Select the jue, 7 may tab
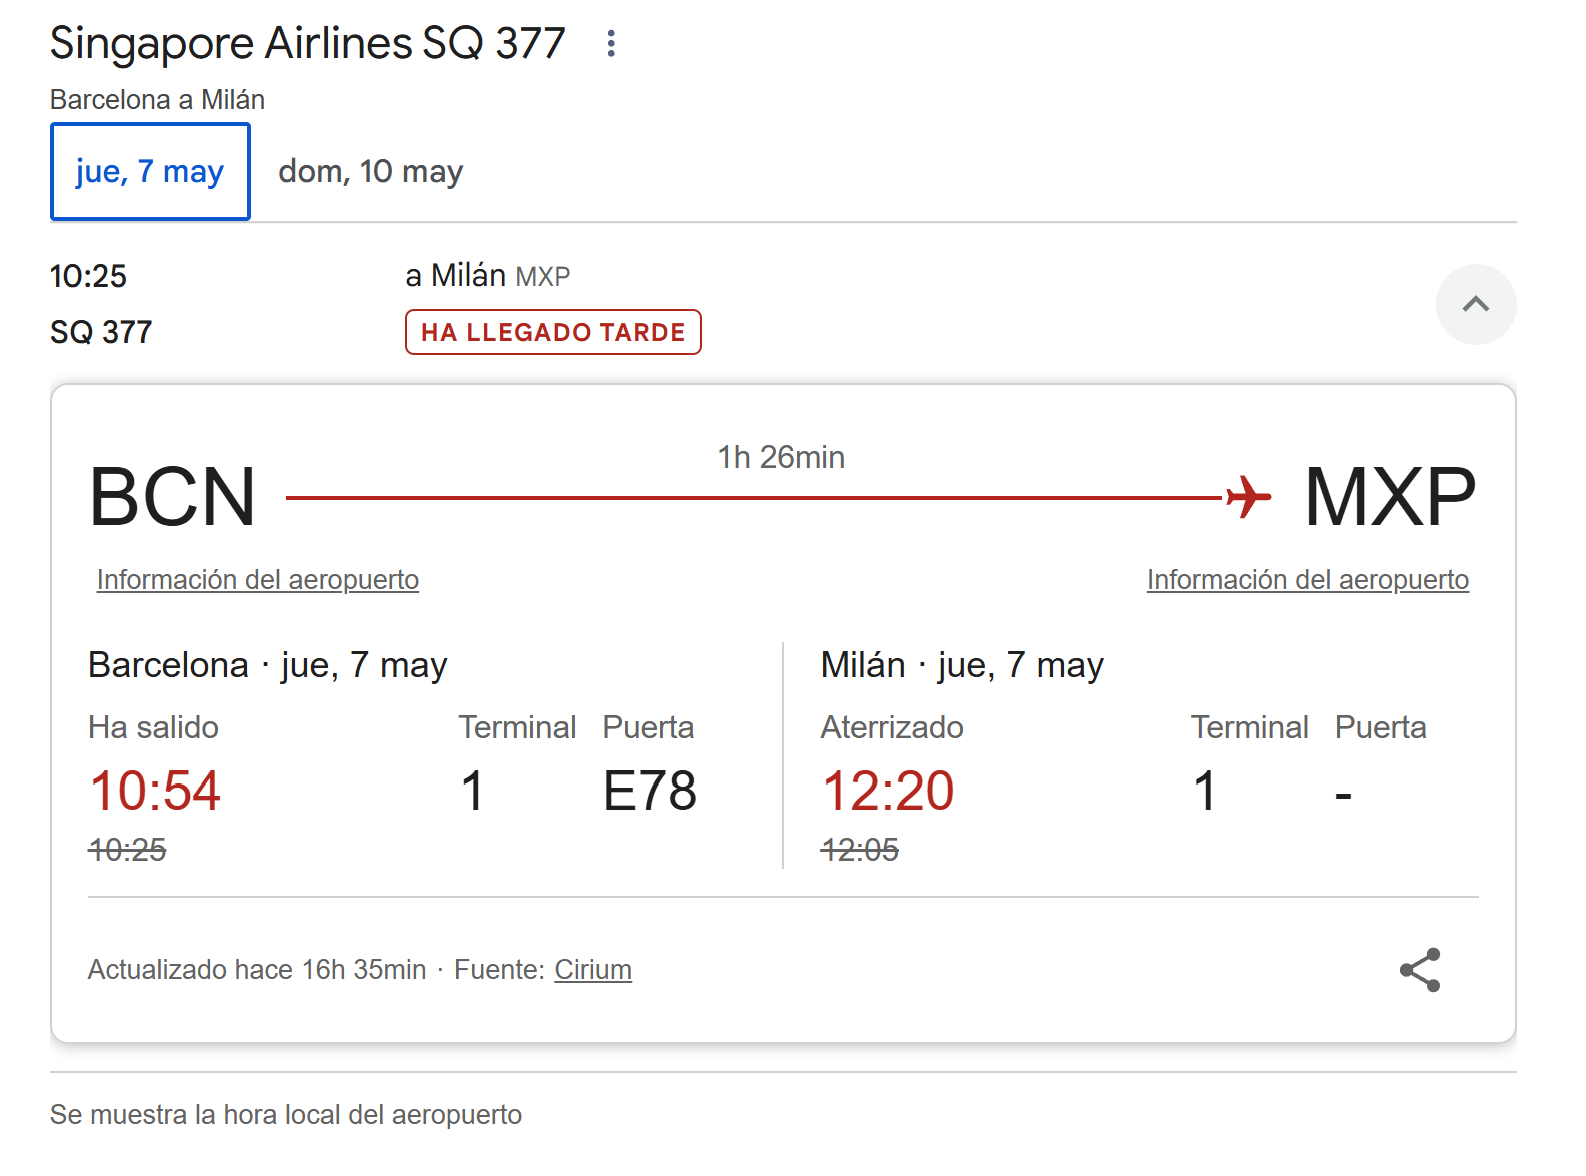Image resolution: width=1586 pixels, height=1176 pixels. click(150, 171)
